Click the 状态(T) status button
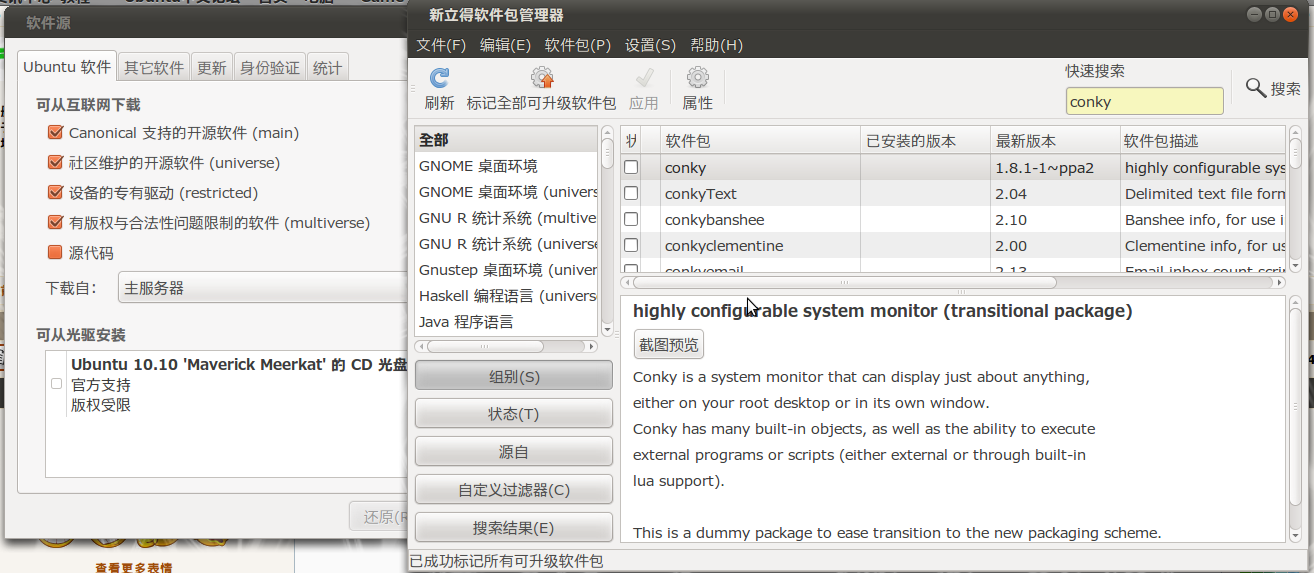The height and width of the screenshot is (573, 1314). pyautogui.click(x=514, y=414)
